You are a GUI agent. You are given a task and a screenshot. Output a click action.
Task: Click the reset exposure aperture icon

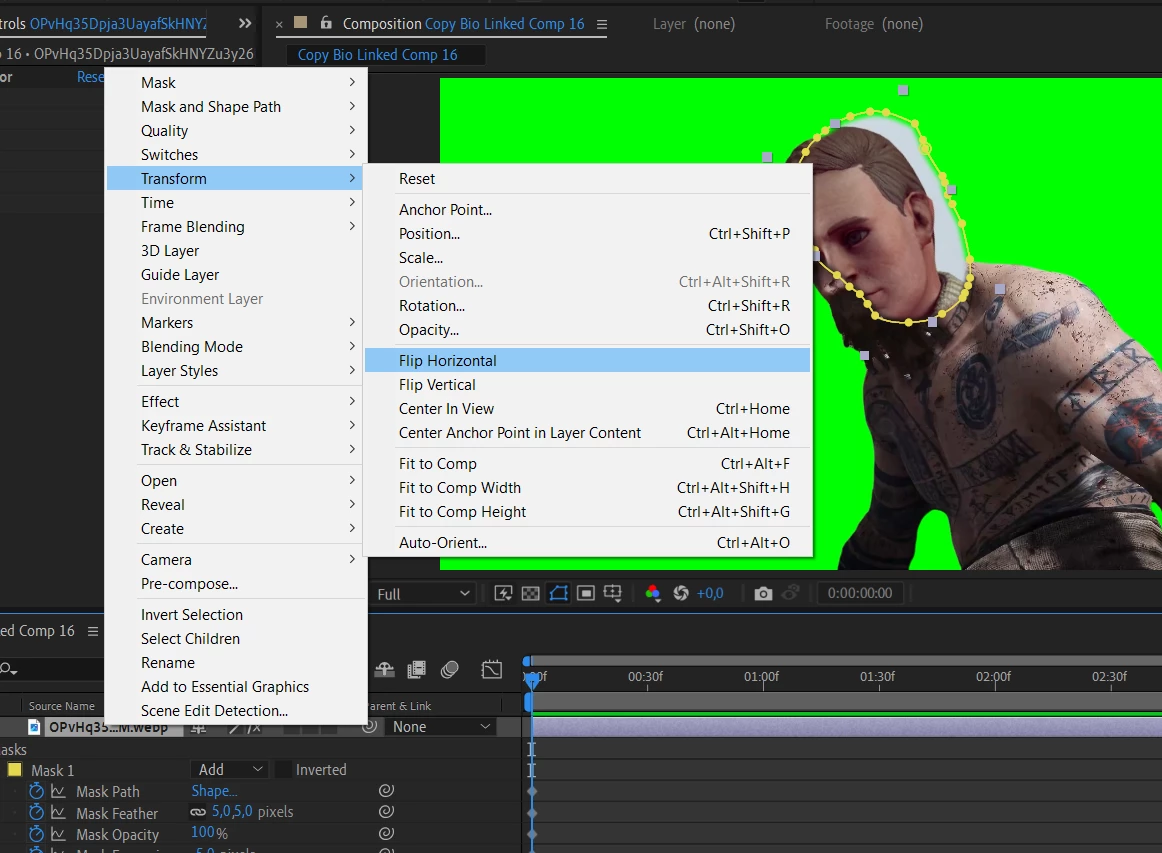[681, 593]
